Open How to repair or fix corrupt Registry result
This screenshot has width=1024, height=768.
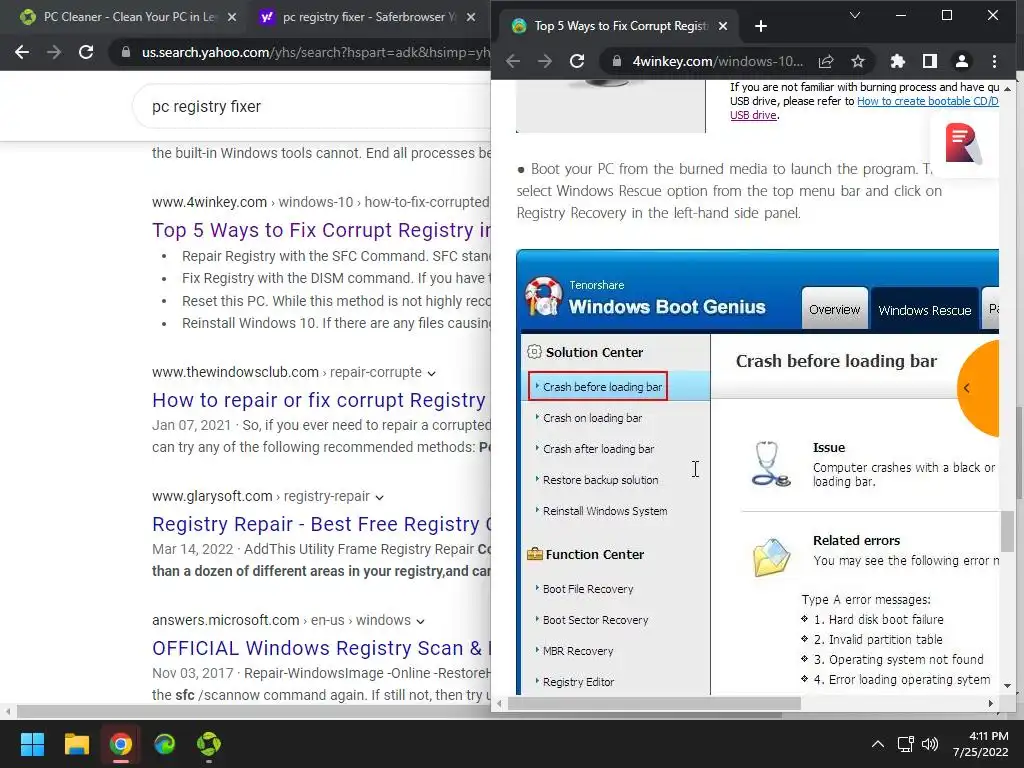coord(319,400)
